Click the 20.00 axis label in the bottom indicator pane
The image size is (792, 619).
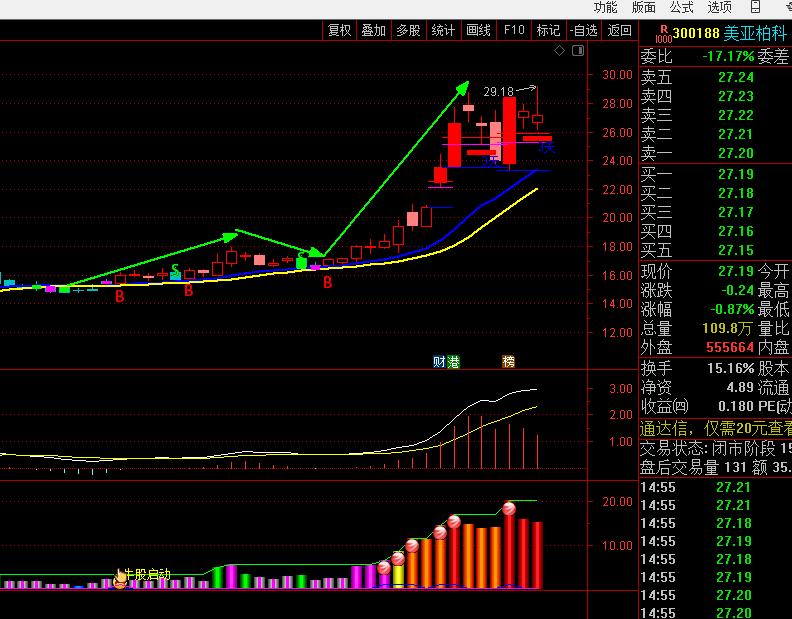tap(617, 502)
